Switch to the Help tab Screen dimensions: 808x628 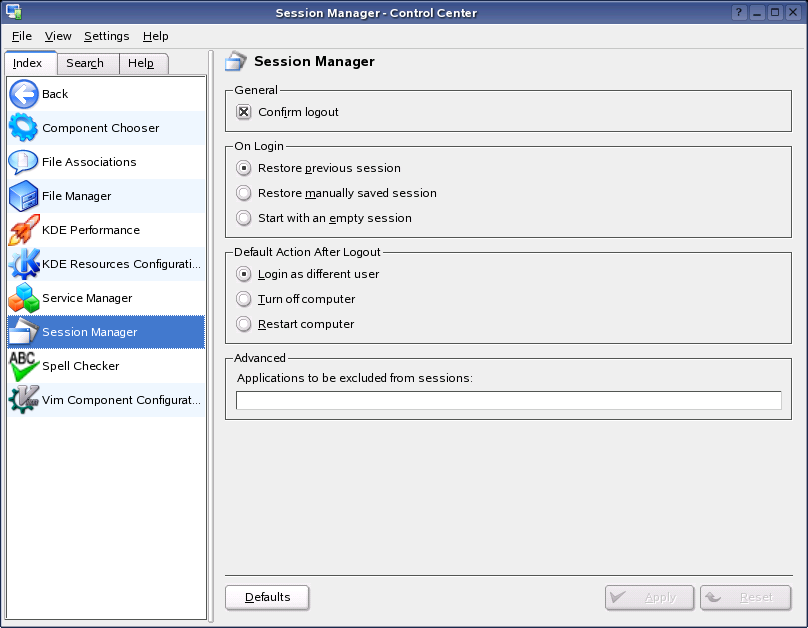pos(144,63)
